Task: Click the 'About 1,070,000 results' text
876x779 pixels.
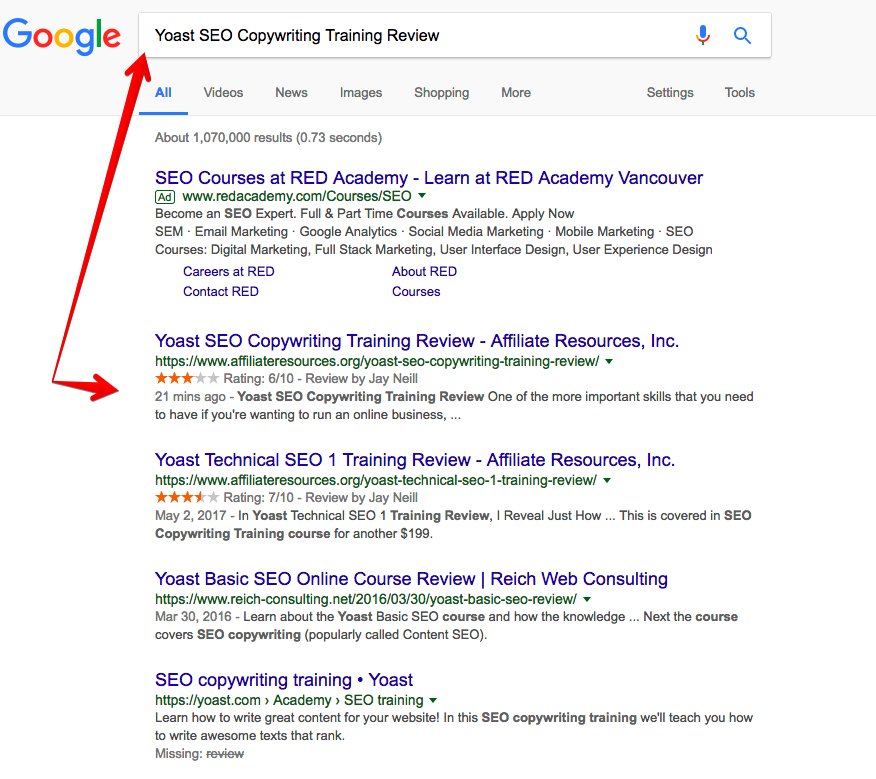Action: coord(268,137)
